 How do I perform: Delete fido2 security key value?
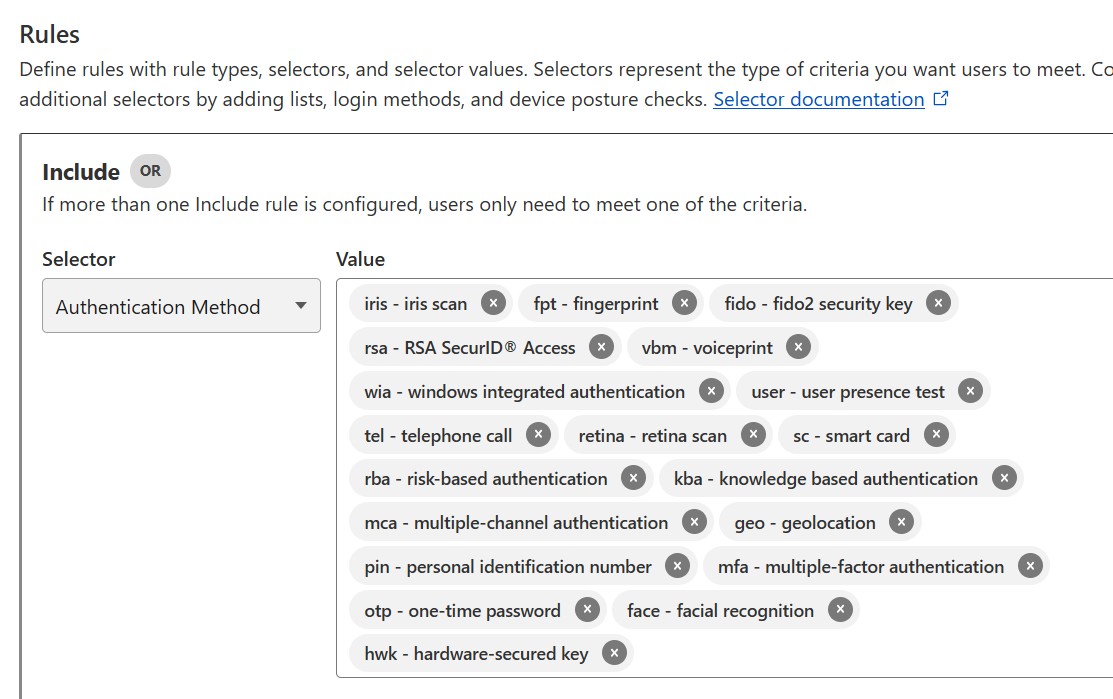[938, 304]
